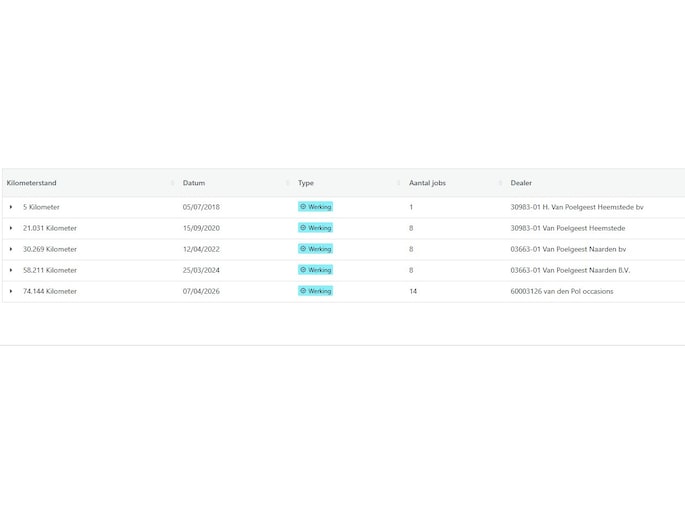The height and width of the screenshot is (513, 685).
Task: Sort by Kilometerstand column sort icon
Action: coord(173,183)
